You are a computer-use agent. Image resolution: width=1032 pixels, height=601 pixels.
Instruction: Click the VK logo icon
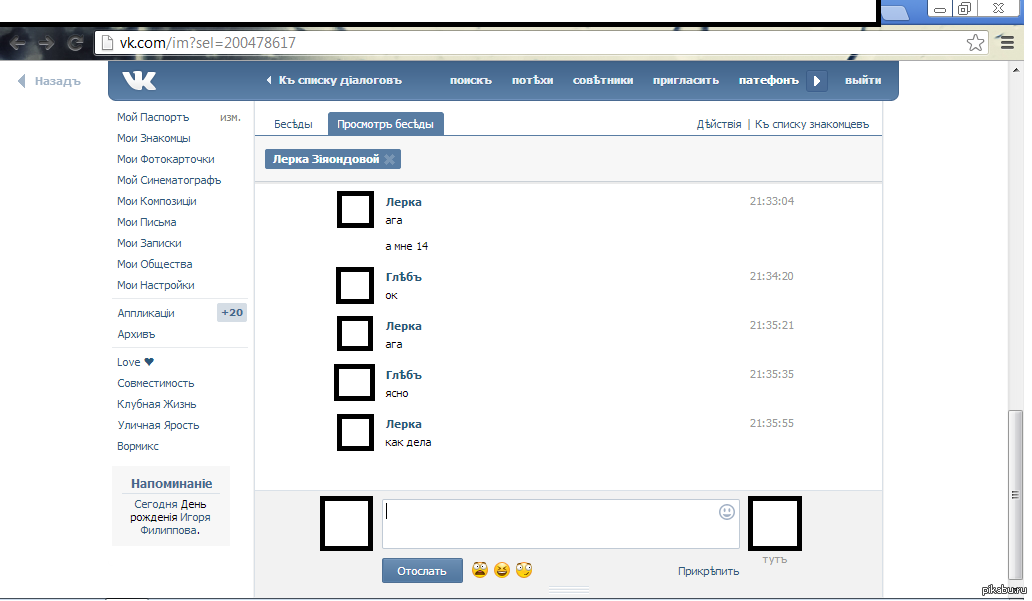[x=139, y=81]
